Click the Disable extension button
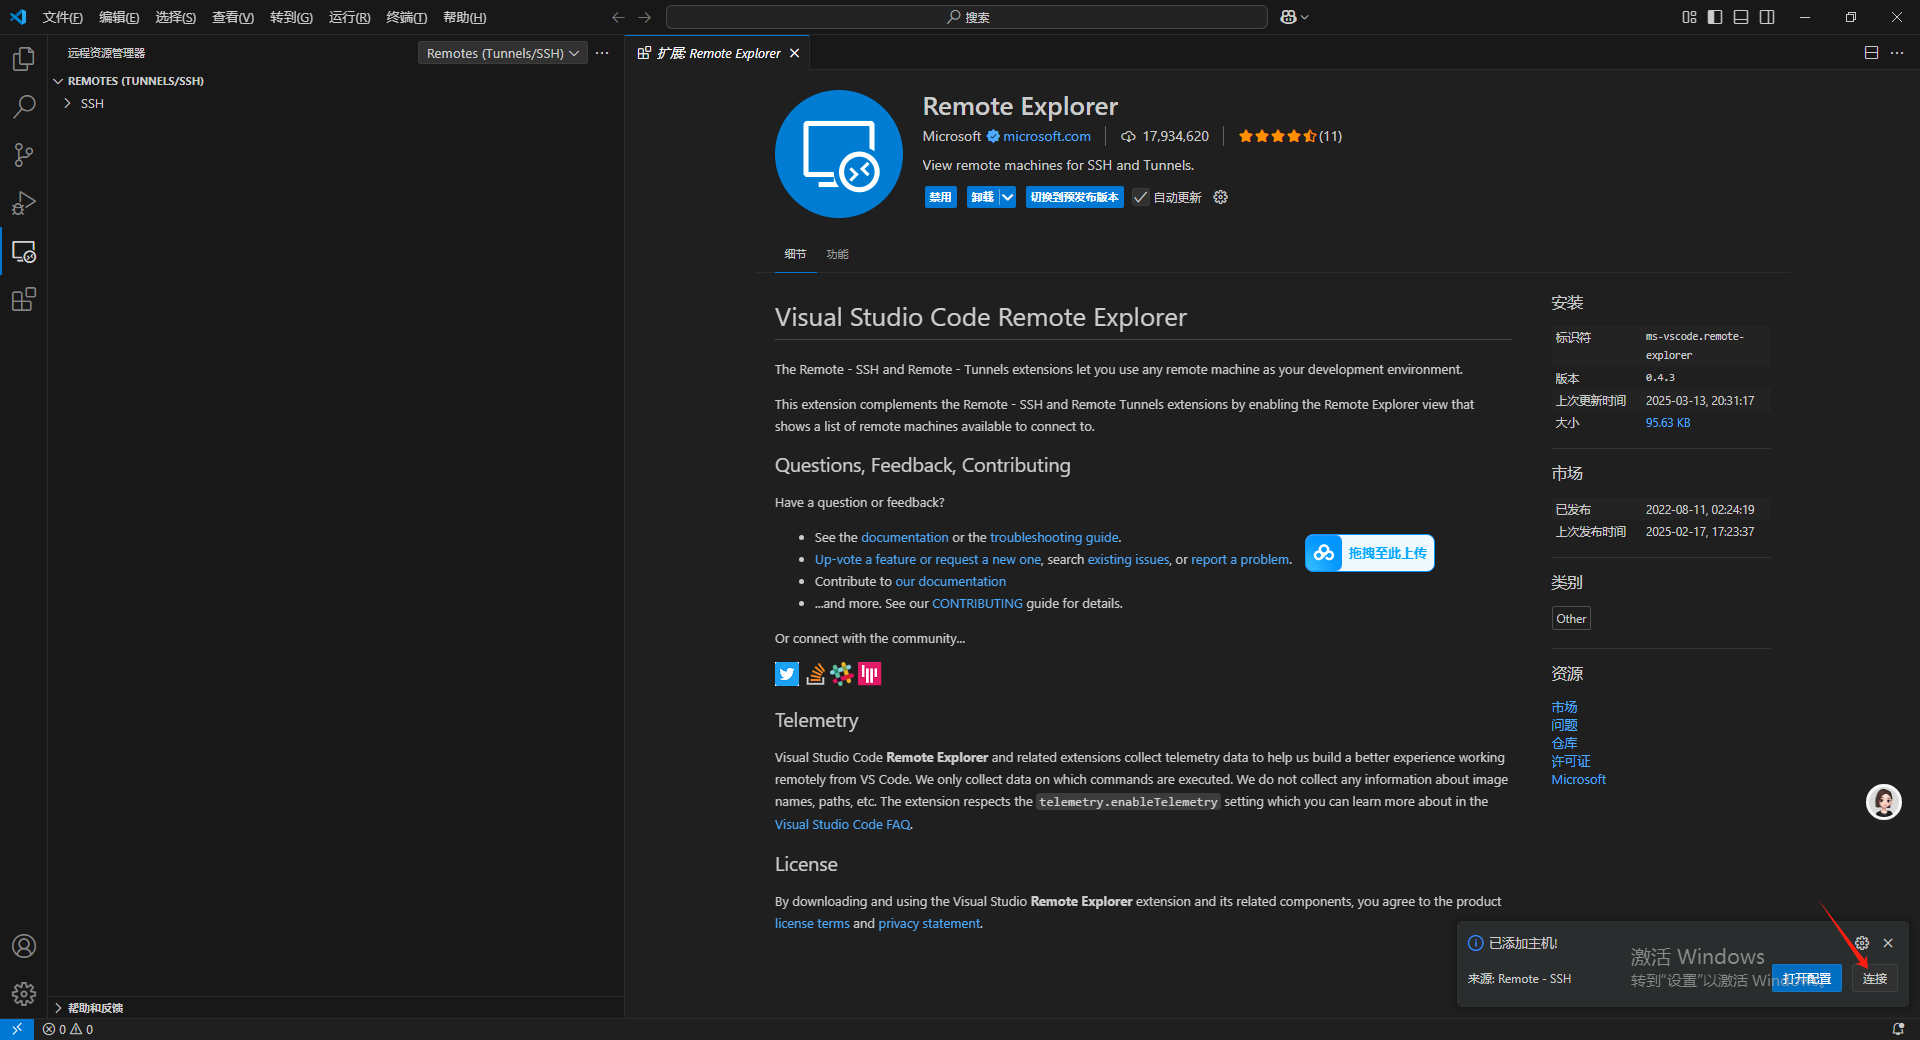The height and width of the screenshot is (1040, 1920). (x=940, y=197)
